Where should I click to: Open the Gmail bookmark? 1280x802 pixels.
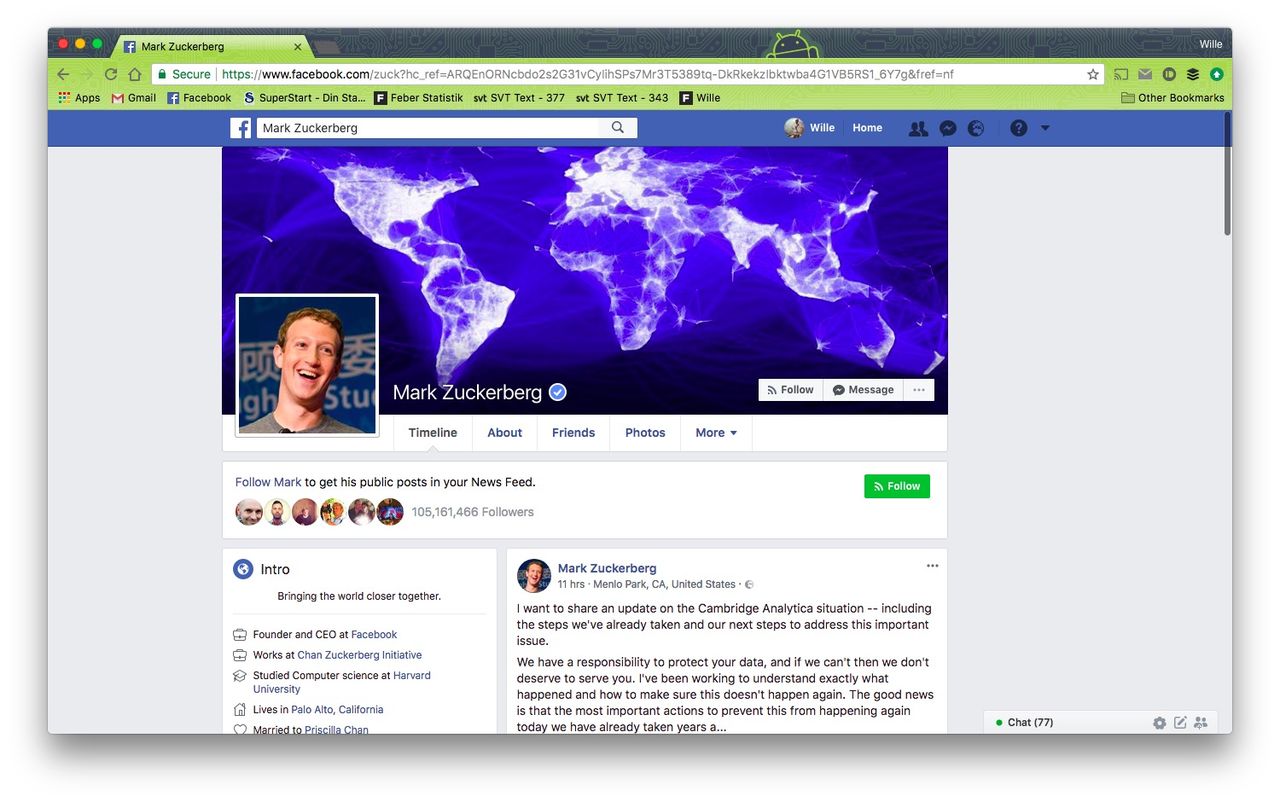coord(134,98)
